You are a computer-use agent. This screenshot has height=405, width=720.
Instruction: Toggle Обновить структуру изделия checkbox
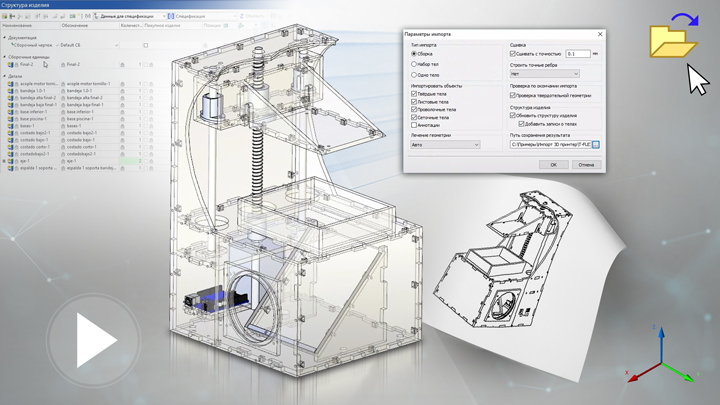513,115
